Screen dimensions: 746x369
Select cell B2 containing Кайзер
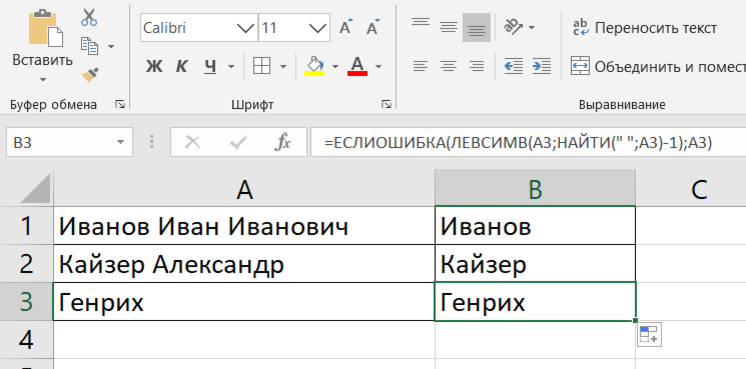[x=535, y=263]
